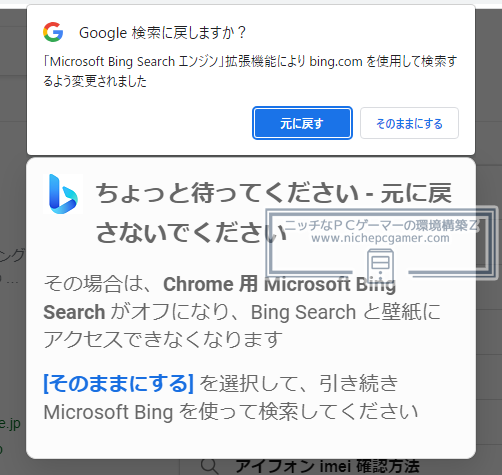Click the bold Chrome 用 Microsoft Bing Search text

tap(220, 298)
